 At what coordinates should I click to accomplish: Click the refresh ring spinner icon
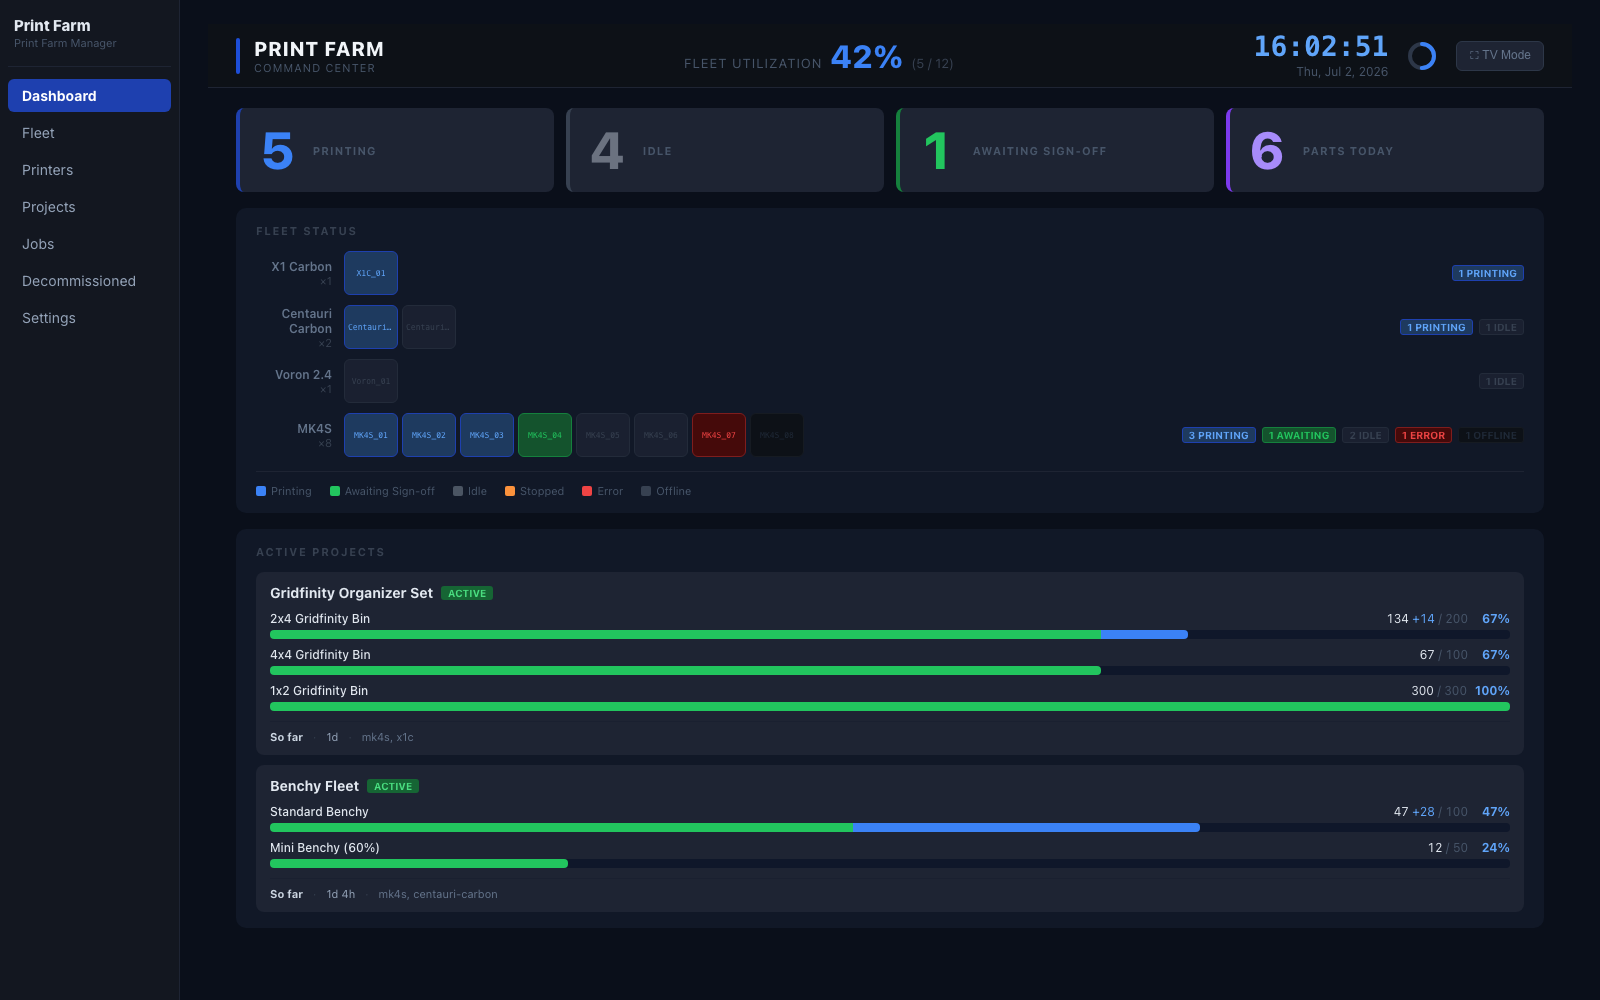(1422, 56)
